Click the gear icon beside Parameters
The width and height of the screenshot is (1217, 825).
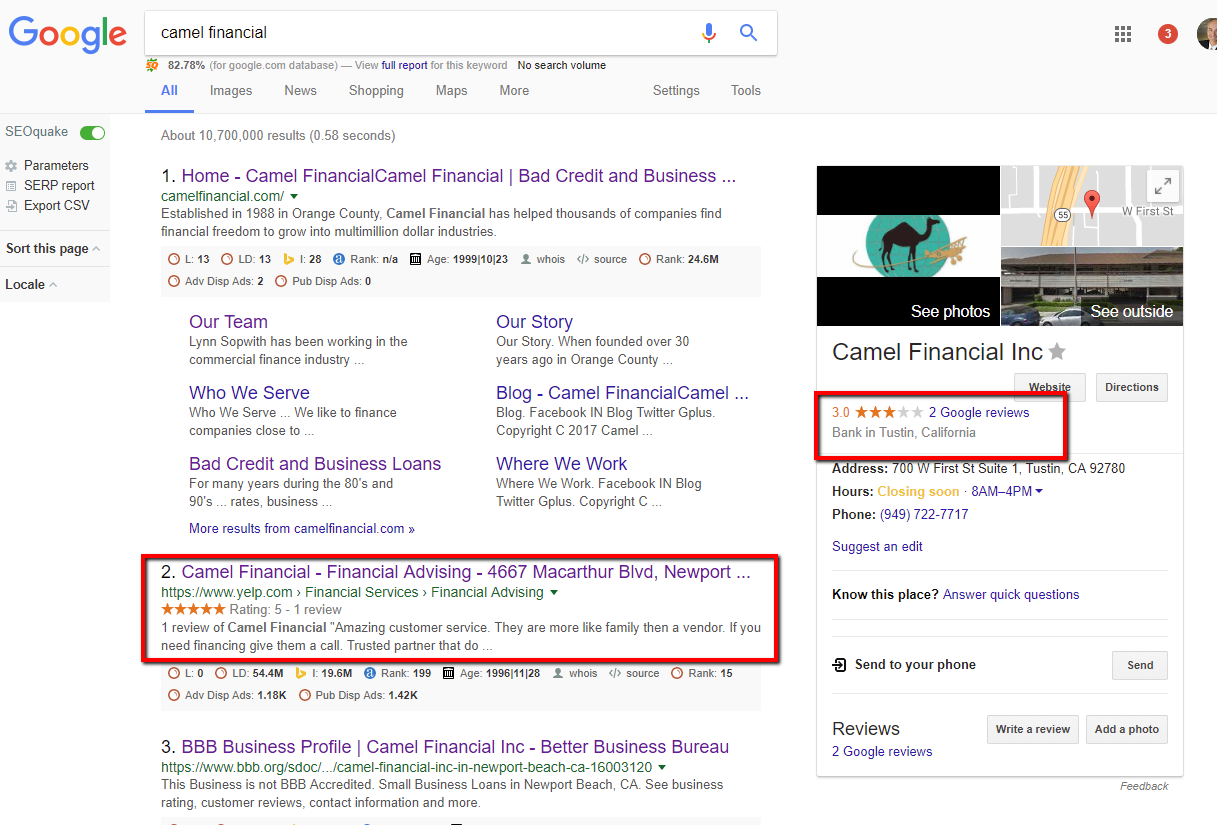(x=12, y=166)
